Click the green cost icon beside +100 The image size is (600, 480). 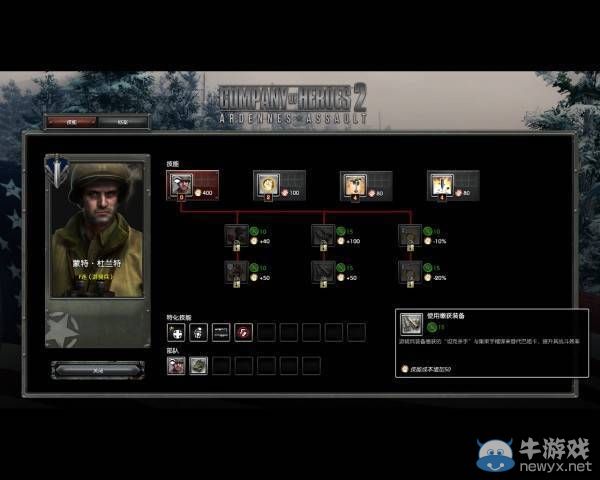click(x=341, y=231)
